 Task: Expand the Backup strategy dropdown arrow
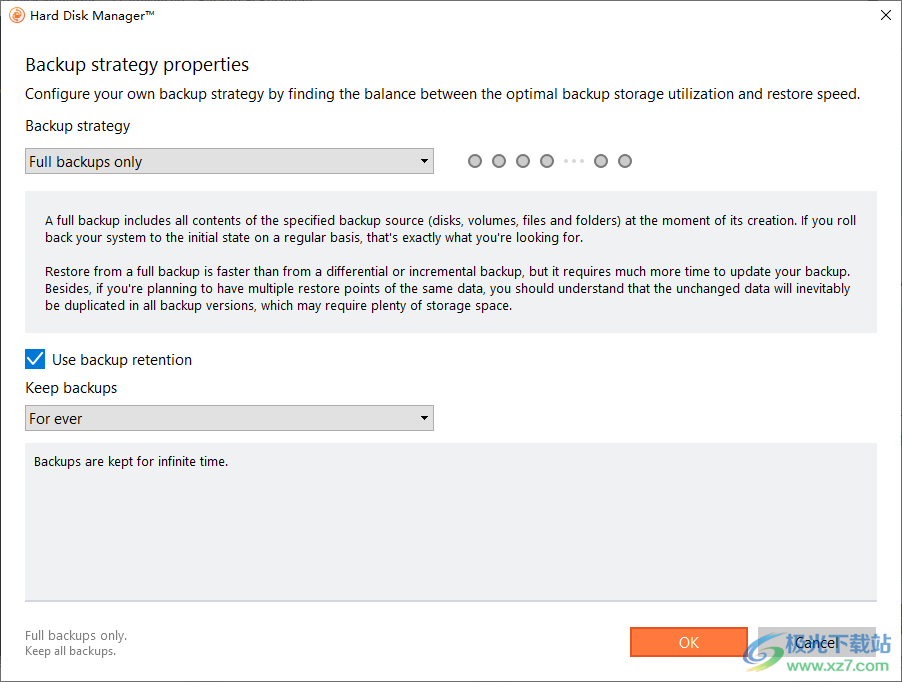(424, 162)
